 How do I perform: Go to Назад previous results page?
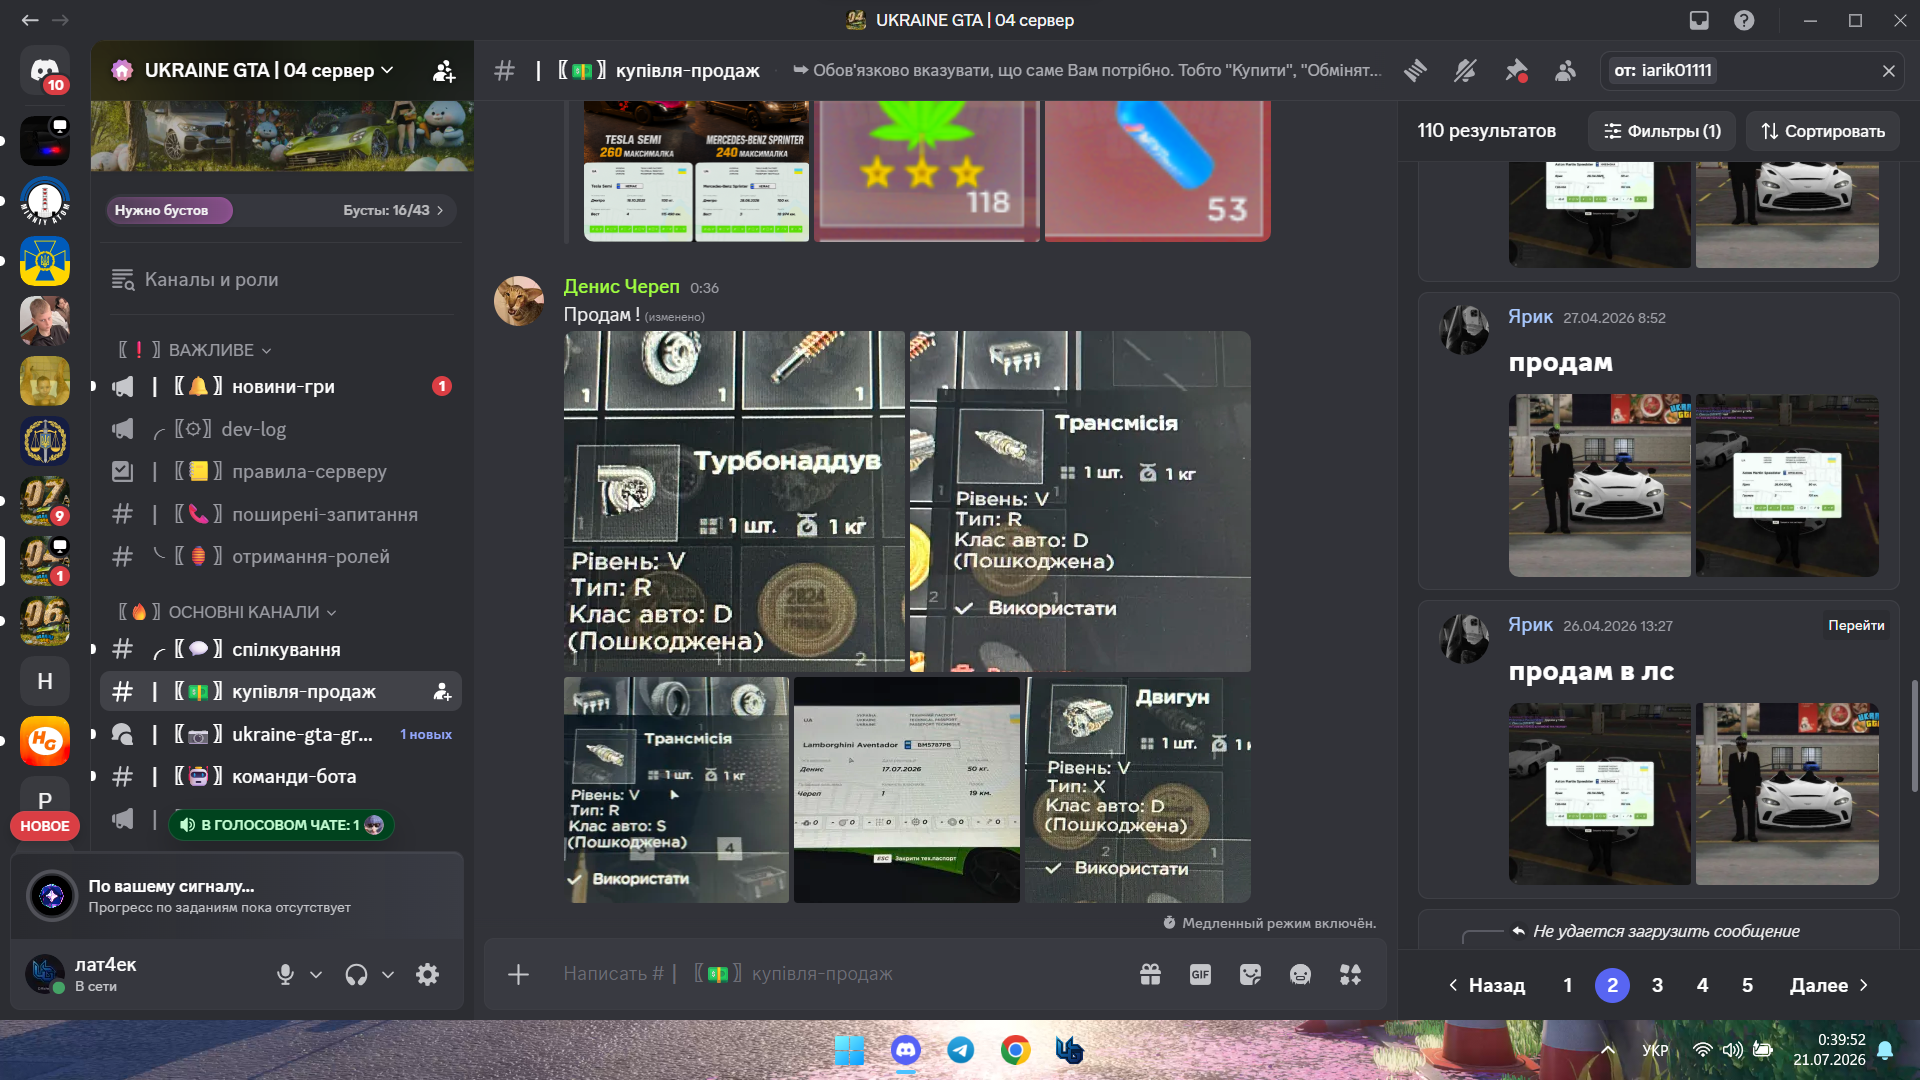[1487, 986]
